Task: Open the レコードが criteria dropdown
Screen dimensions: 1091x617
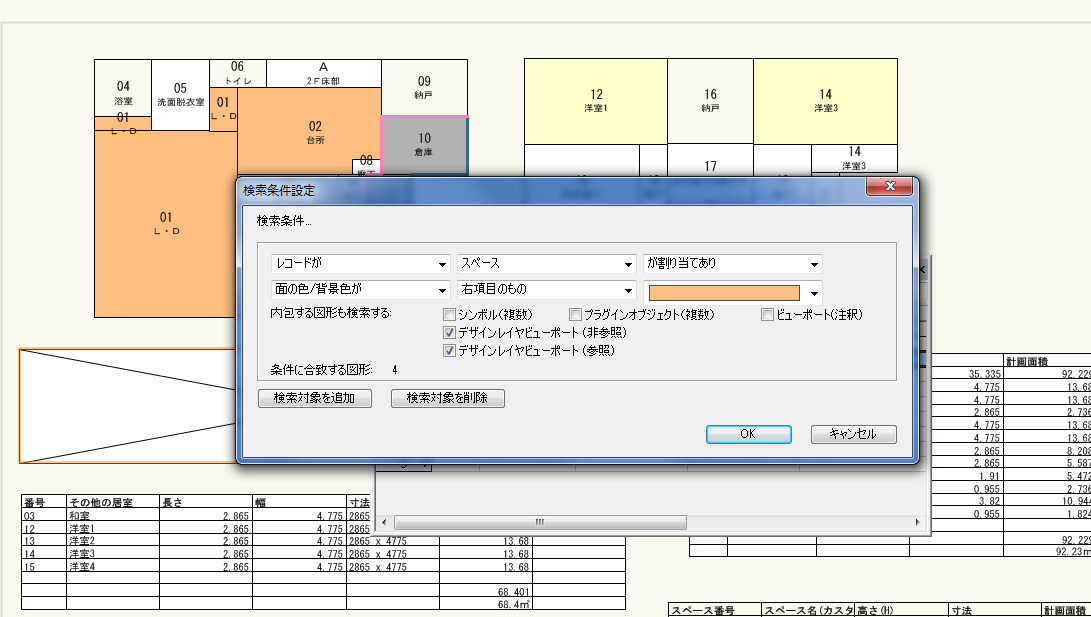Action: pyautogui.click(x=360, y=265)
